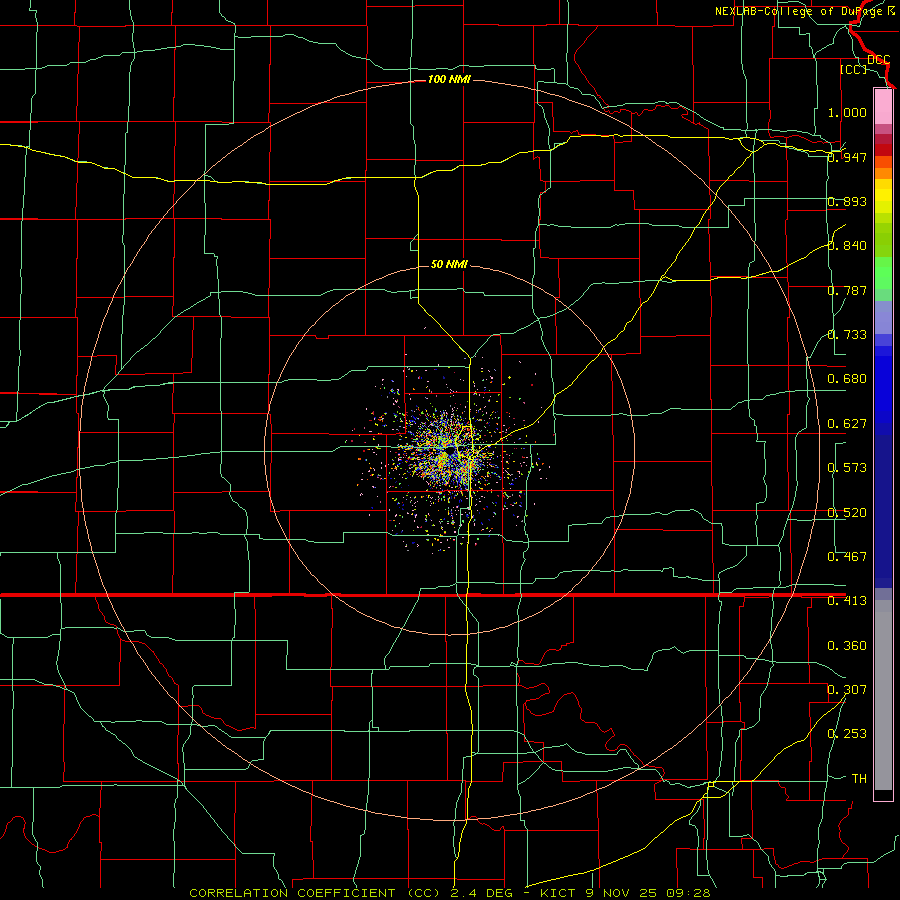The image size is (900, 900).
Task: Pick the bright green segment of the color bar
Action: [883, 273]
